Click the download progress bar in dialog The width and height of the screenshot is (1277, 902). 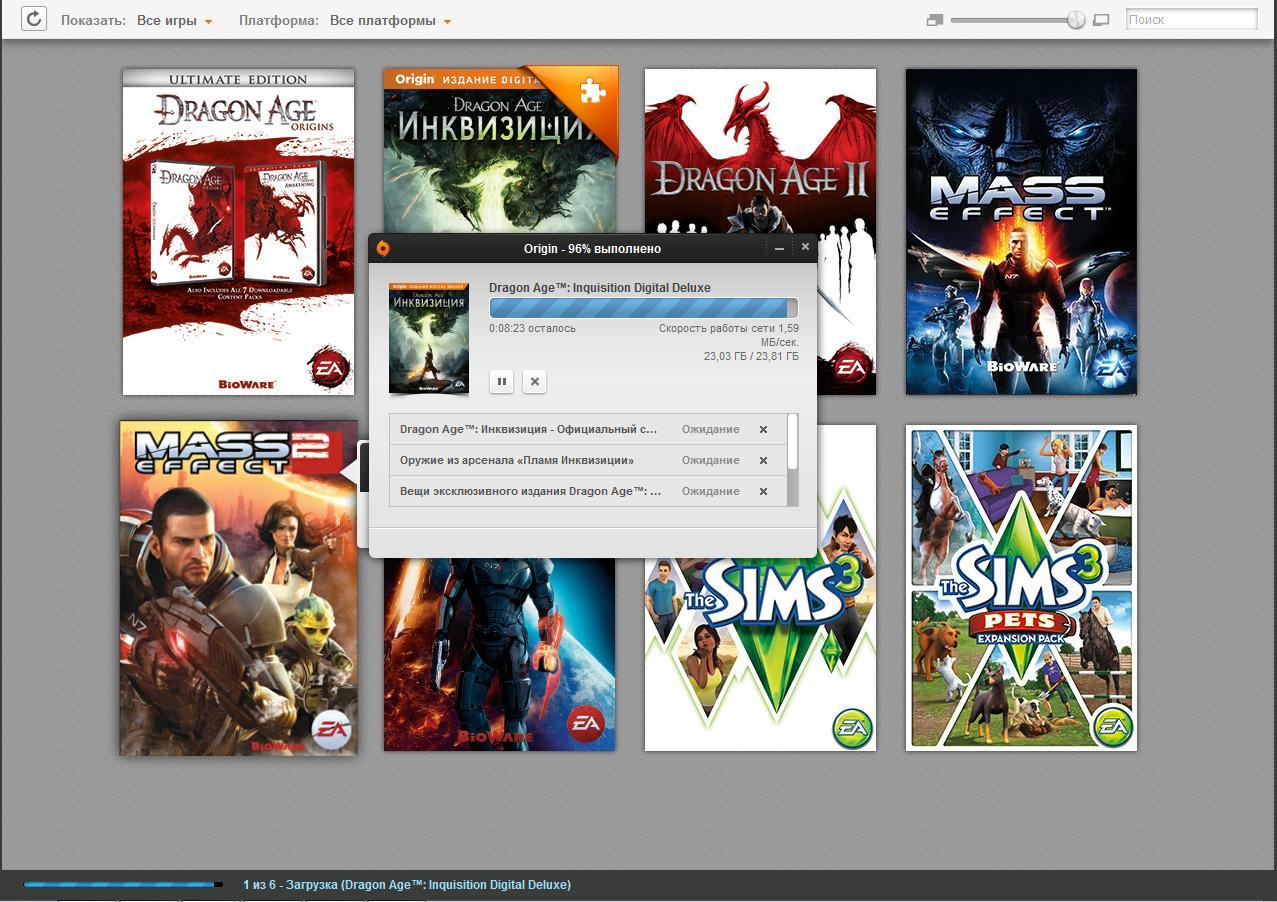643,308
